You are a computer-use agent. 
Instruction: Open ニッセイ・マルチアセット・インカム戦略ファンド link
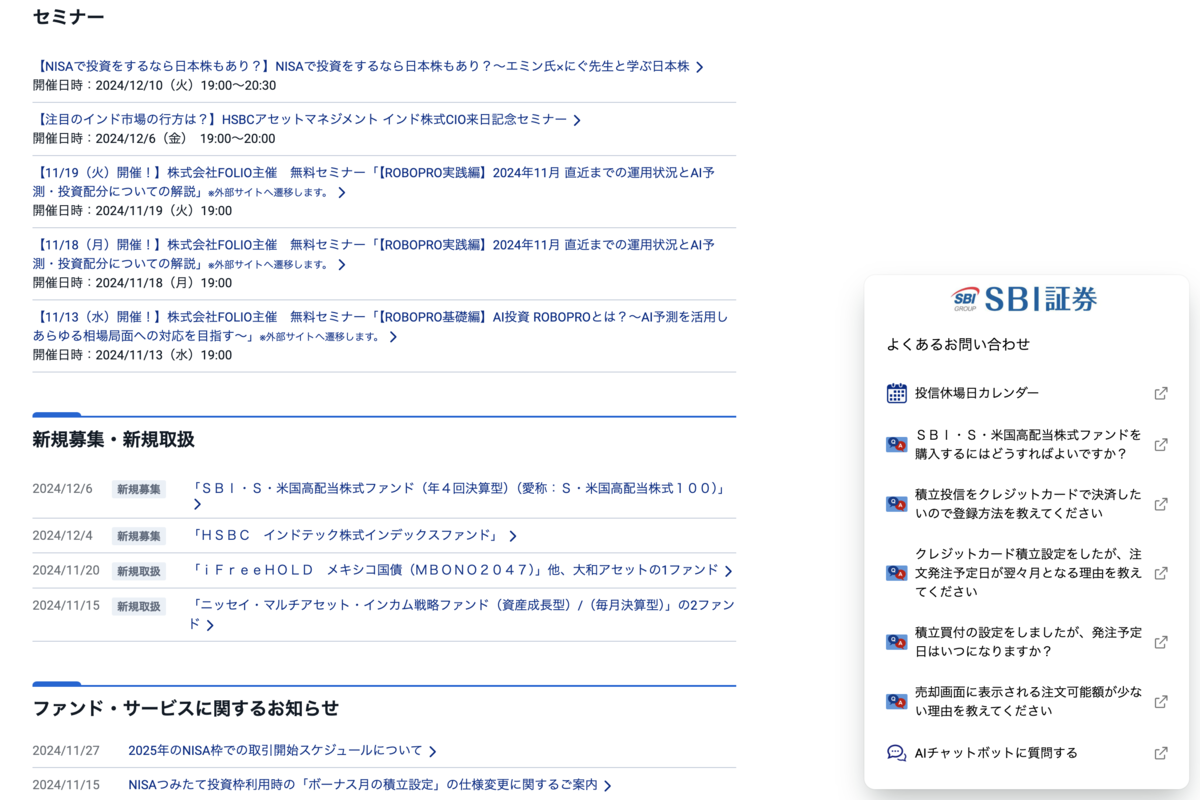(462, 614)
